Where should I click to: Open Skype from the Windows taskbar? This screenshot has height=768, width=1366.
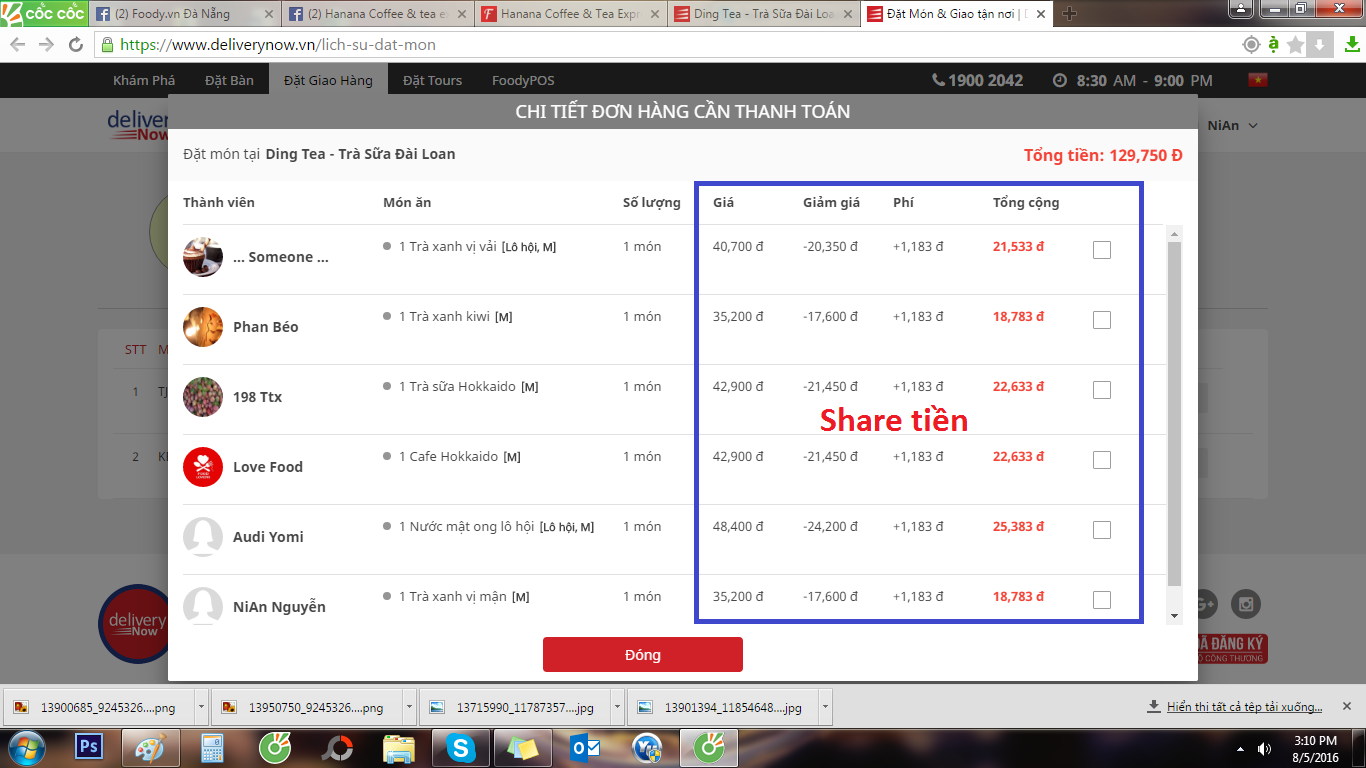(x=461, y=747)
